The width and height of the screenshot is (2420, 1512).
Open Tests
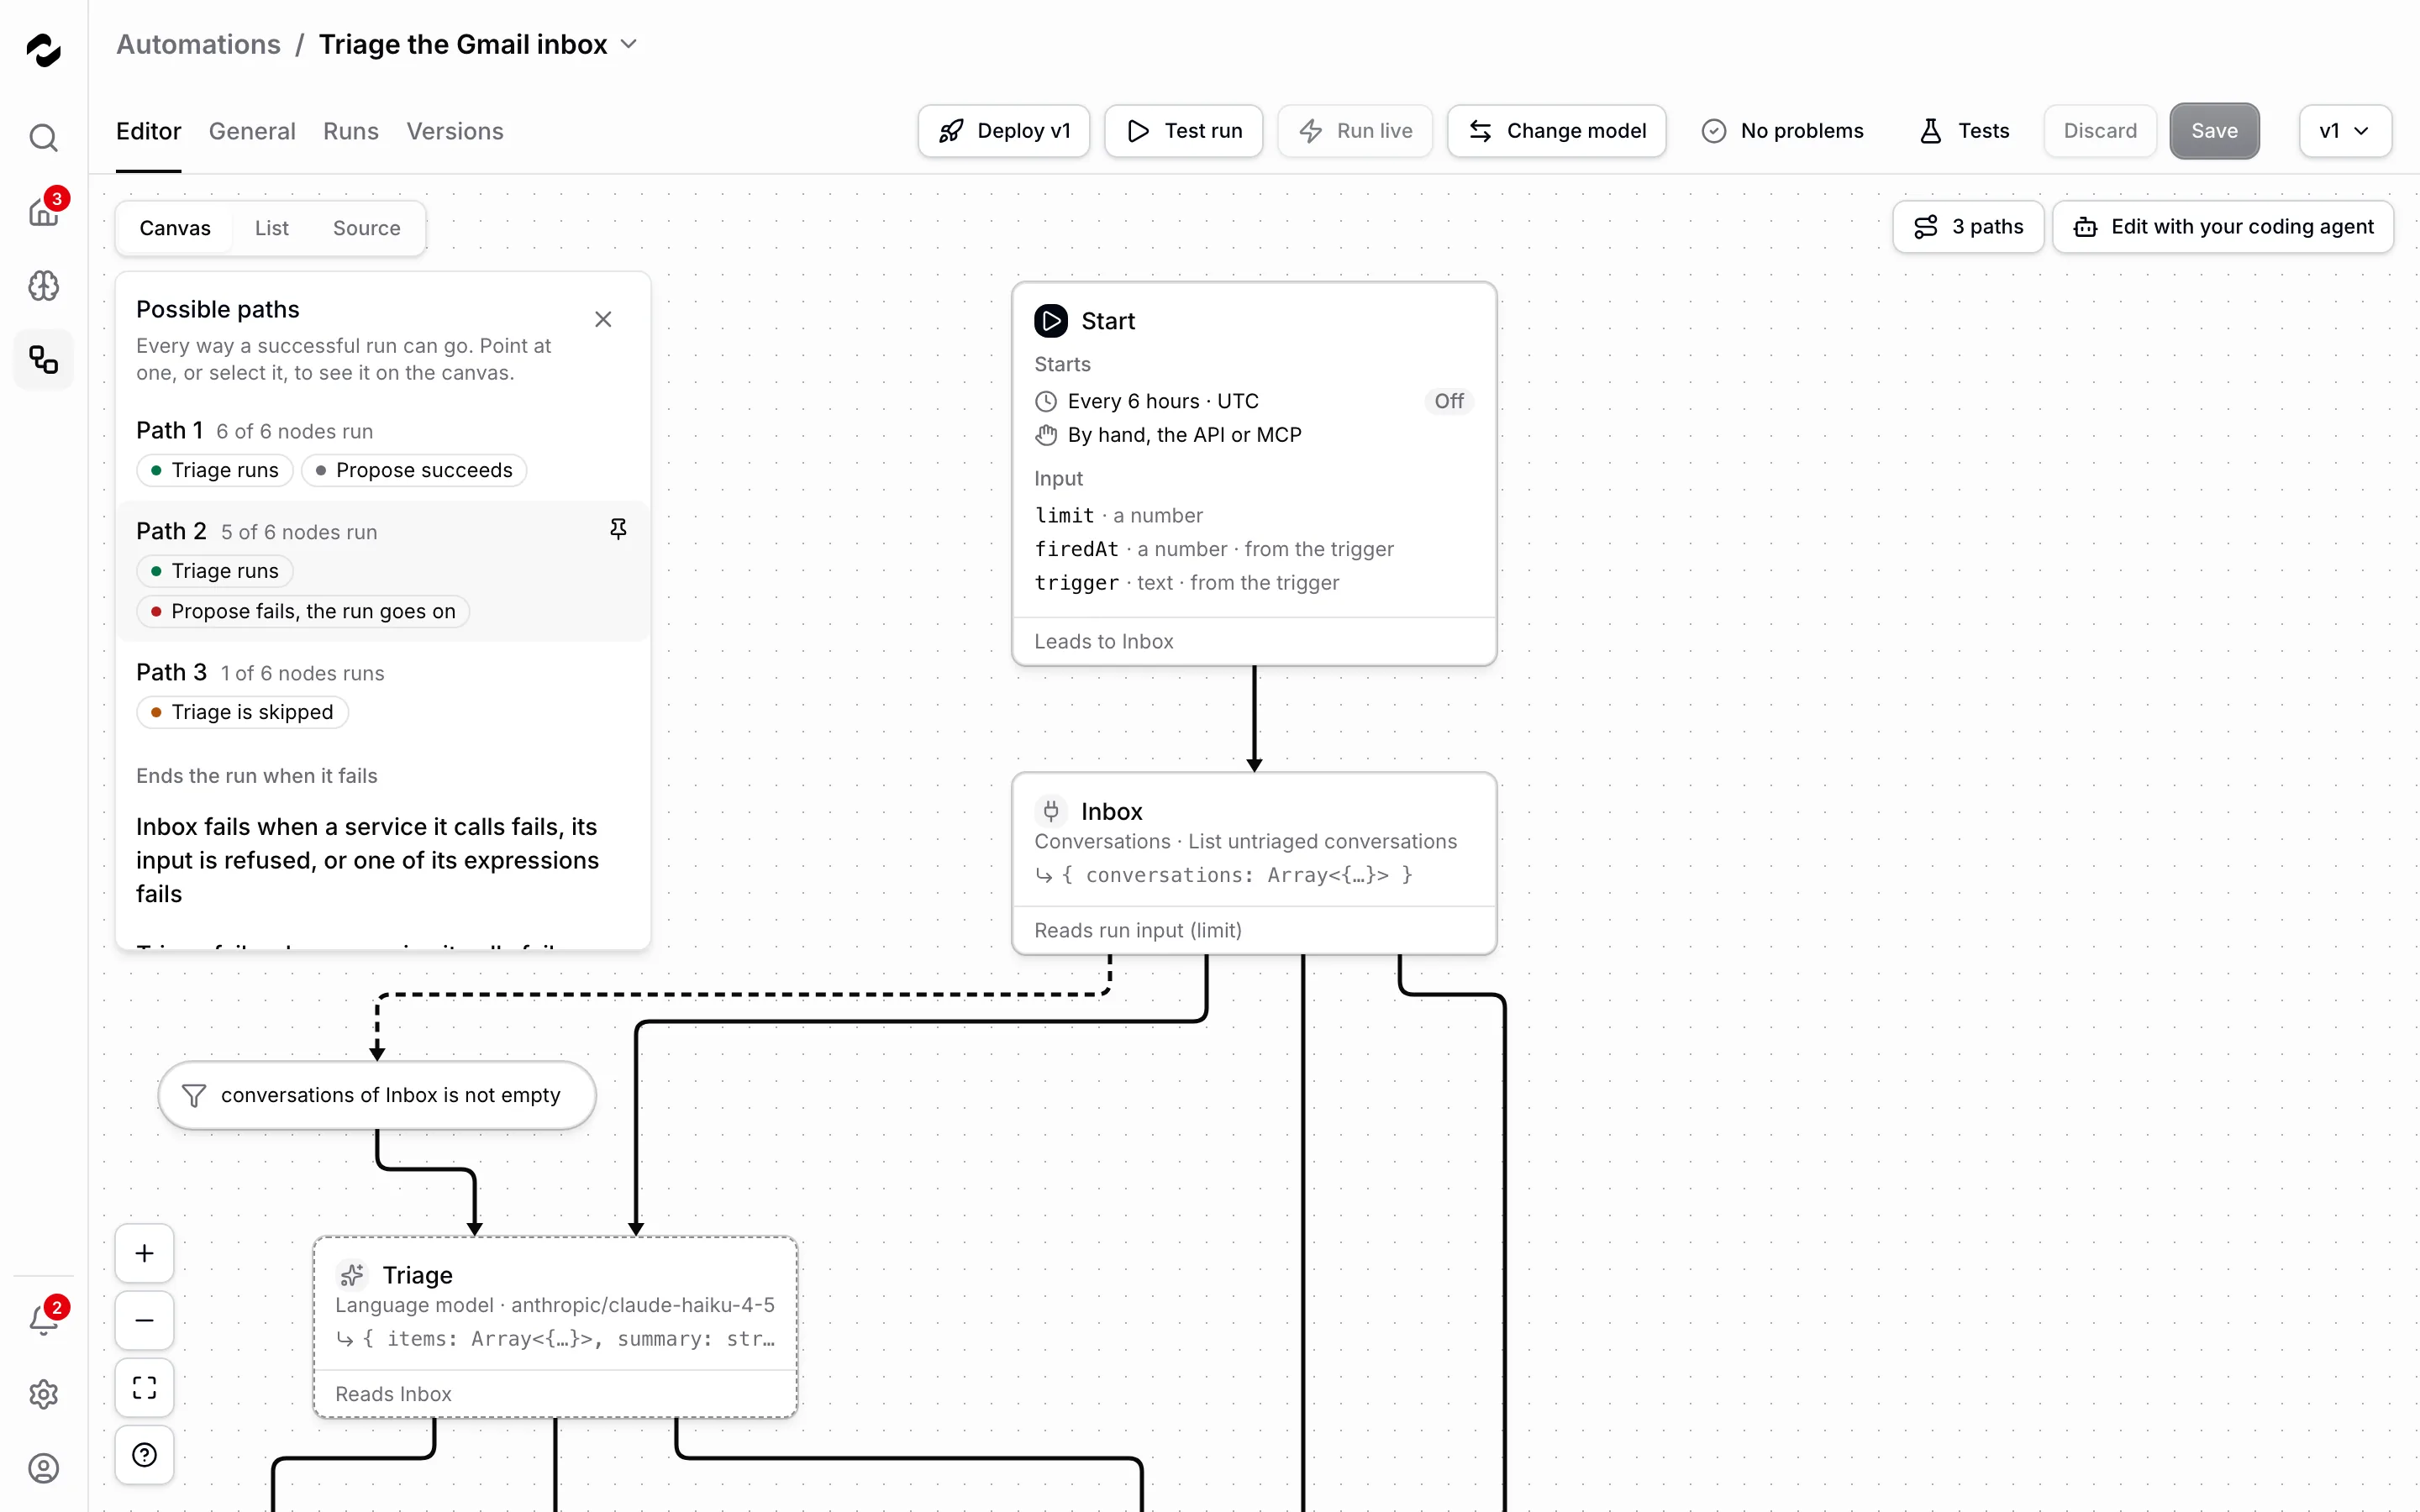tap(1964, 131)
